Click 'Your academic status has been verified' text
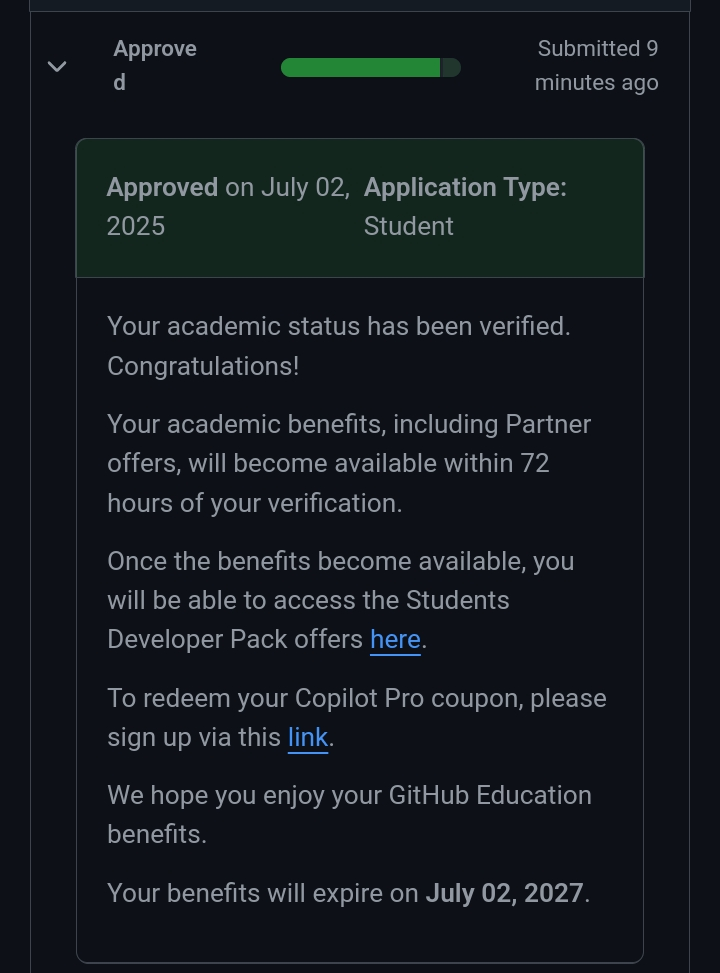The image size is (720, 973). click(338, 326)
